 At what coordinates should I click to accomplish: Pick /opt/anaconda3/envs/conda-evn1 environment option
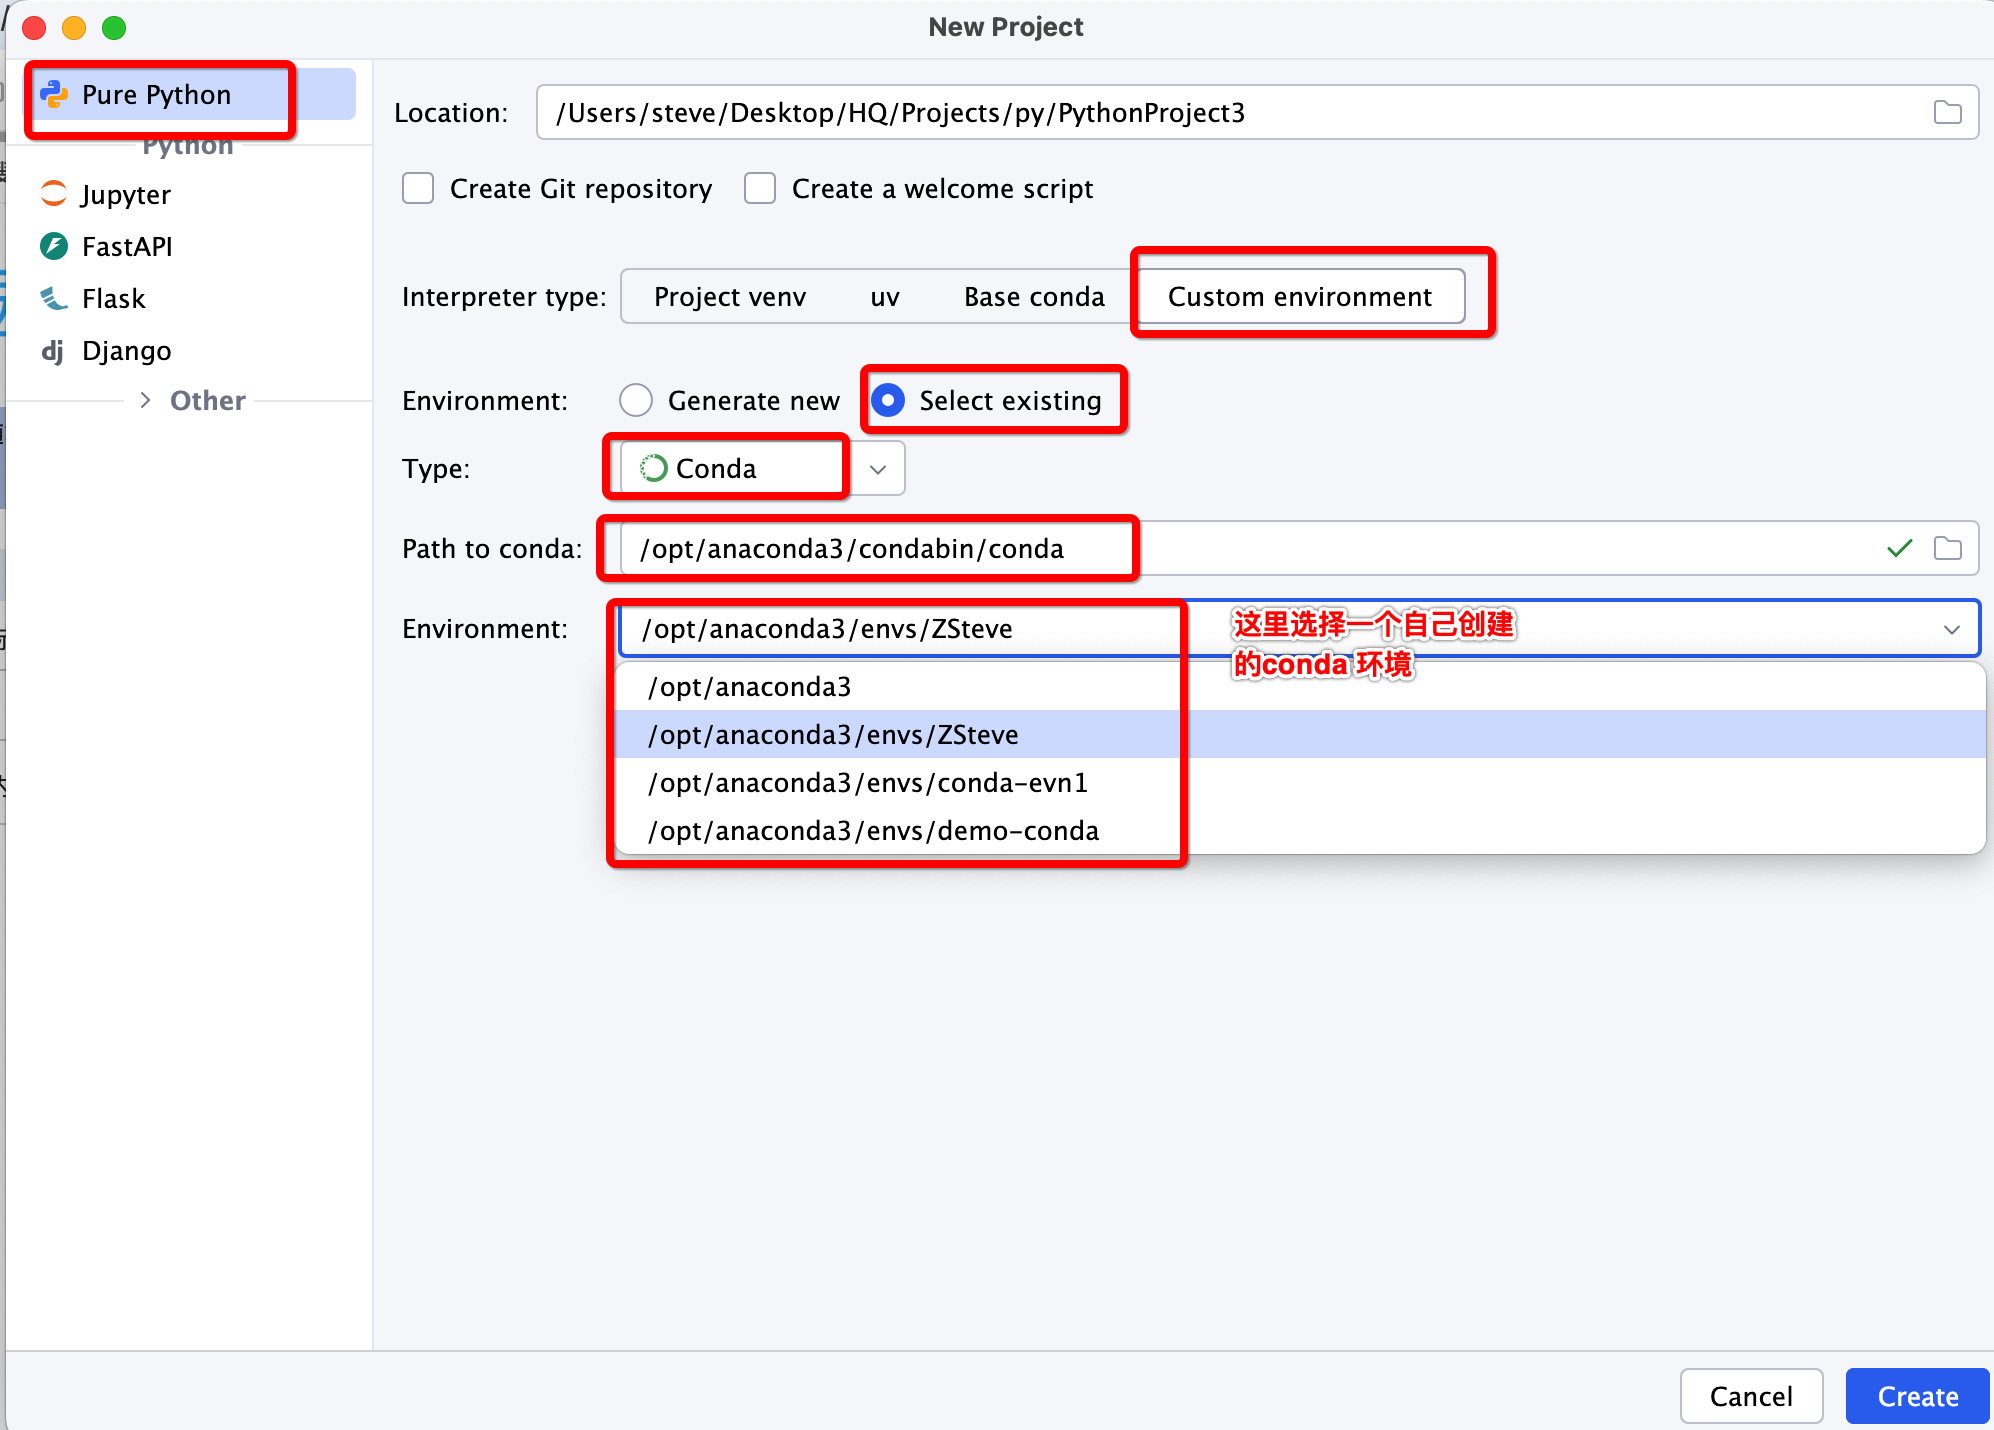[x=867, y=783]
